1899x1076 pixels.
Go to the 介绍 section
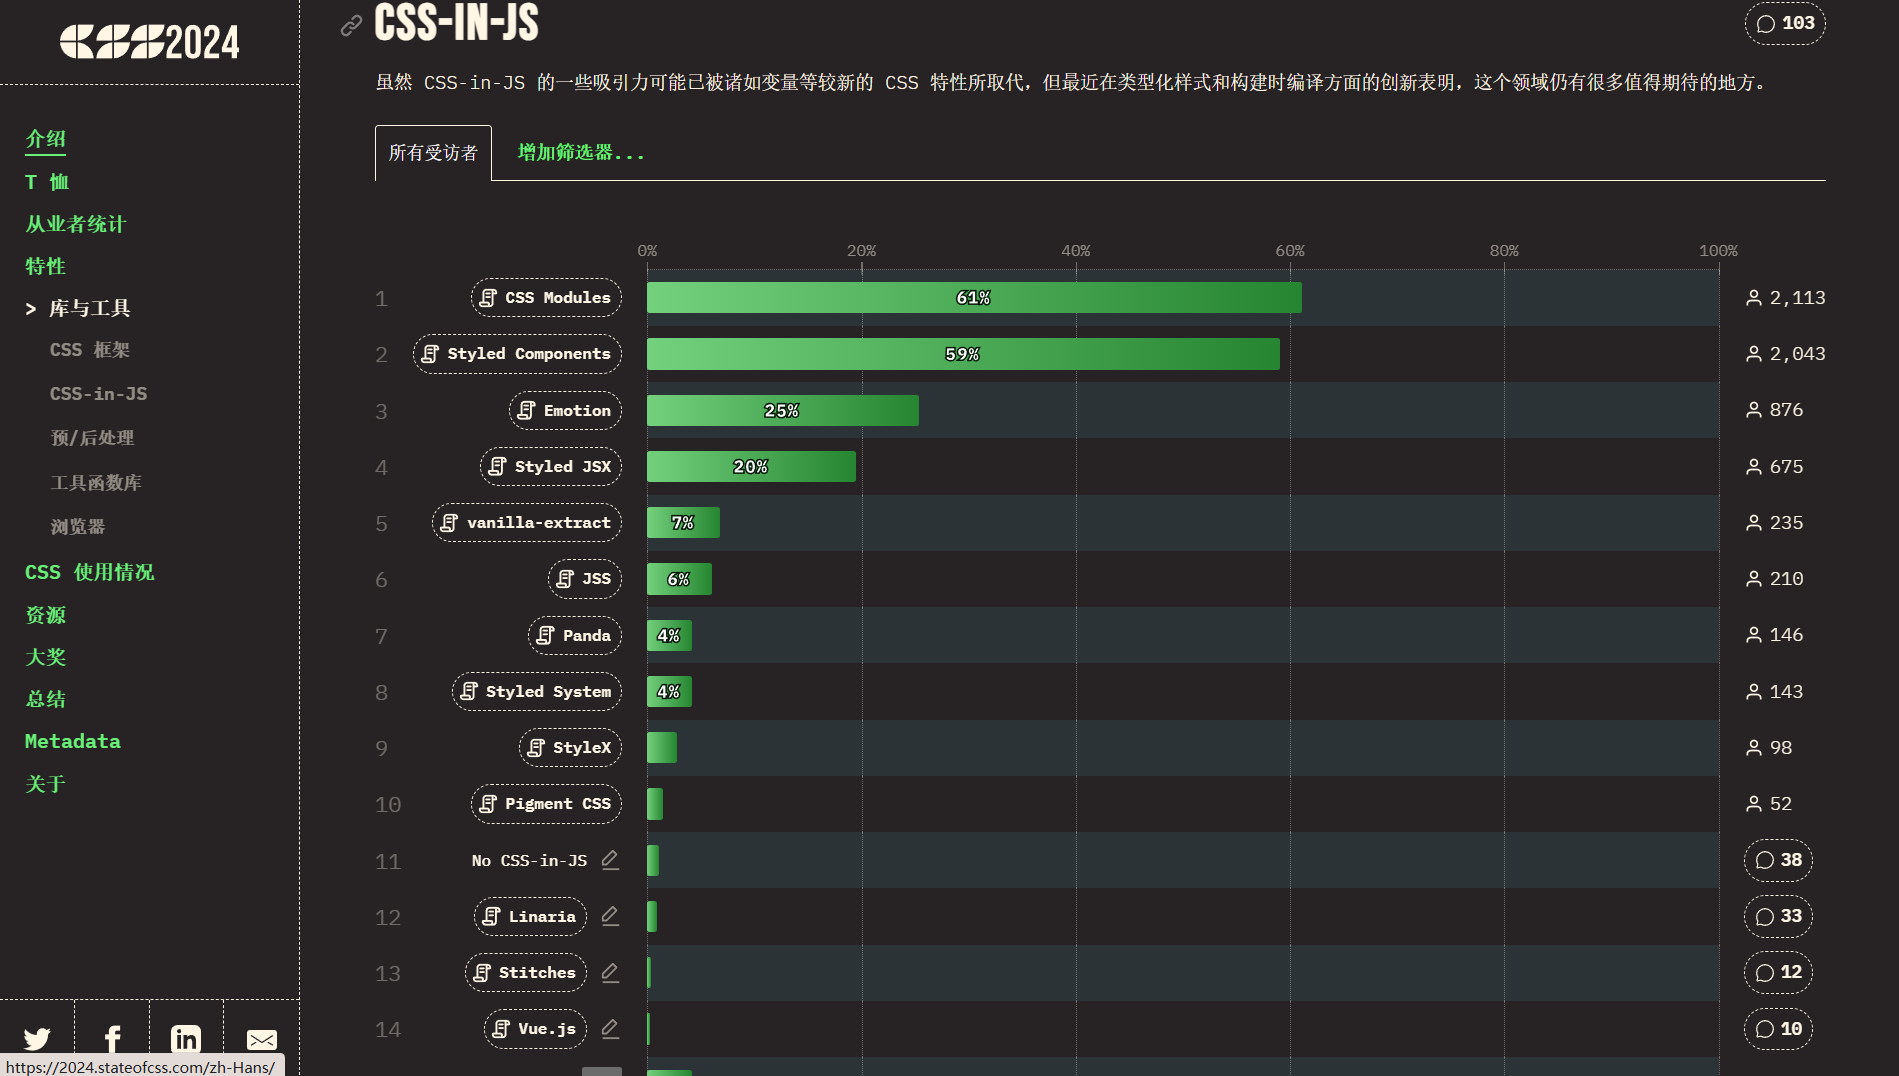click(45, 139)
